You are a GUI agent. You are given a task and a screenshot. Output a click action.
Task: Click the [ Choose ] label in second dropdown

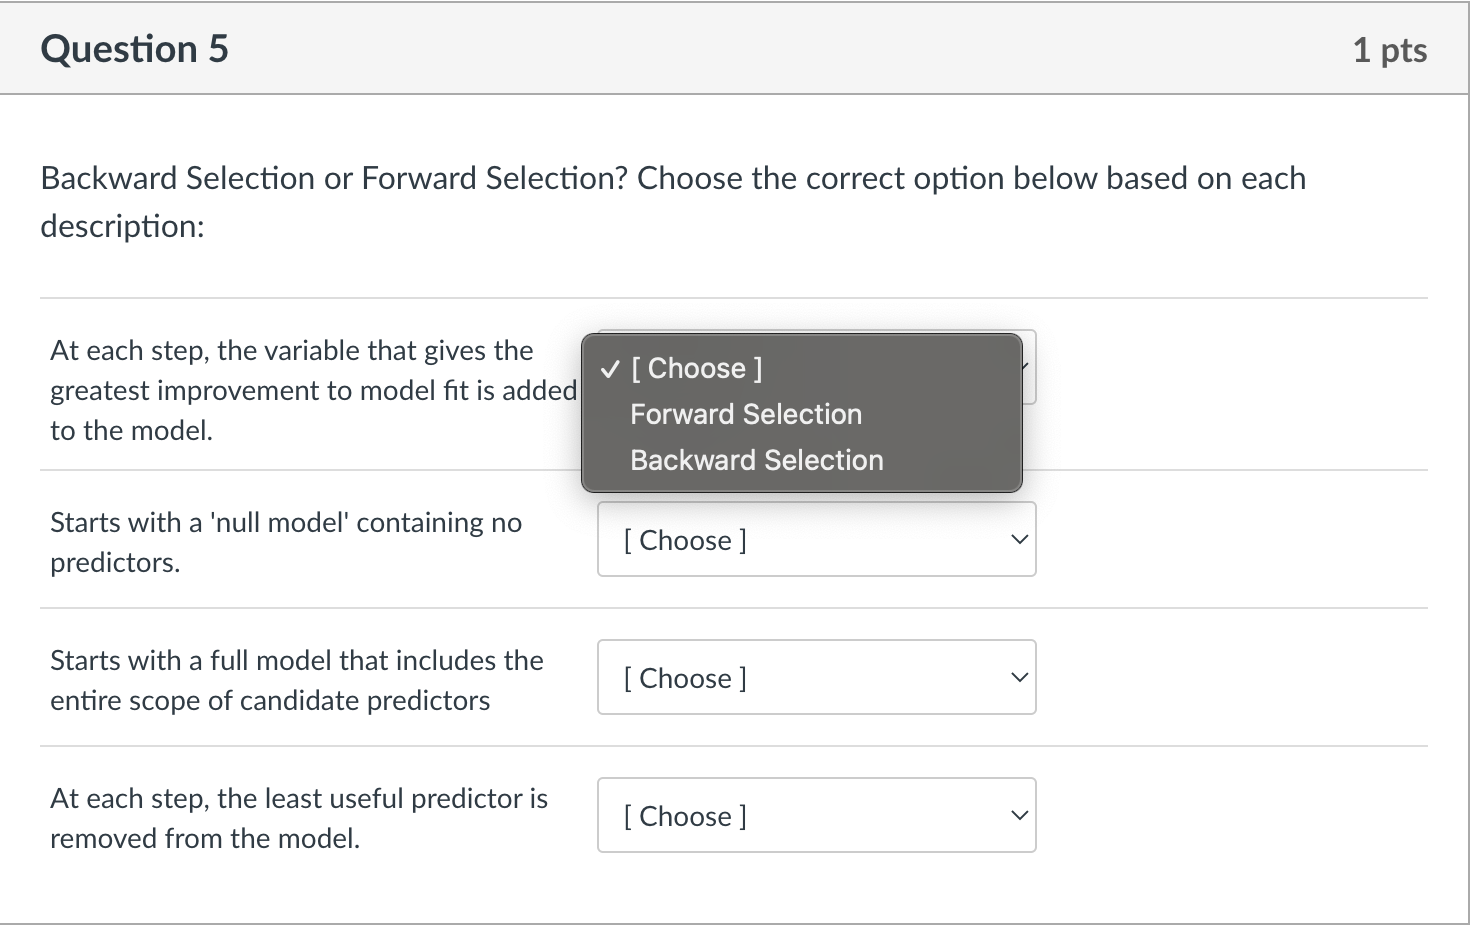coord(684,539)
